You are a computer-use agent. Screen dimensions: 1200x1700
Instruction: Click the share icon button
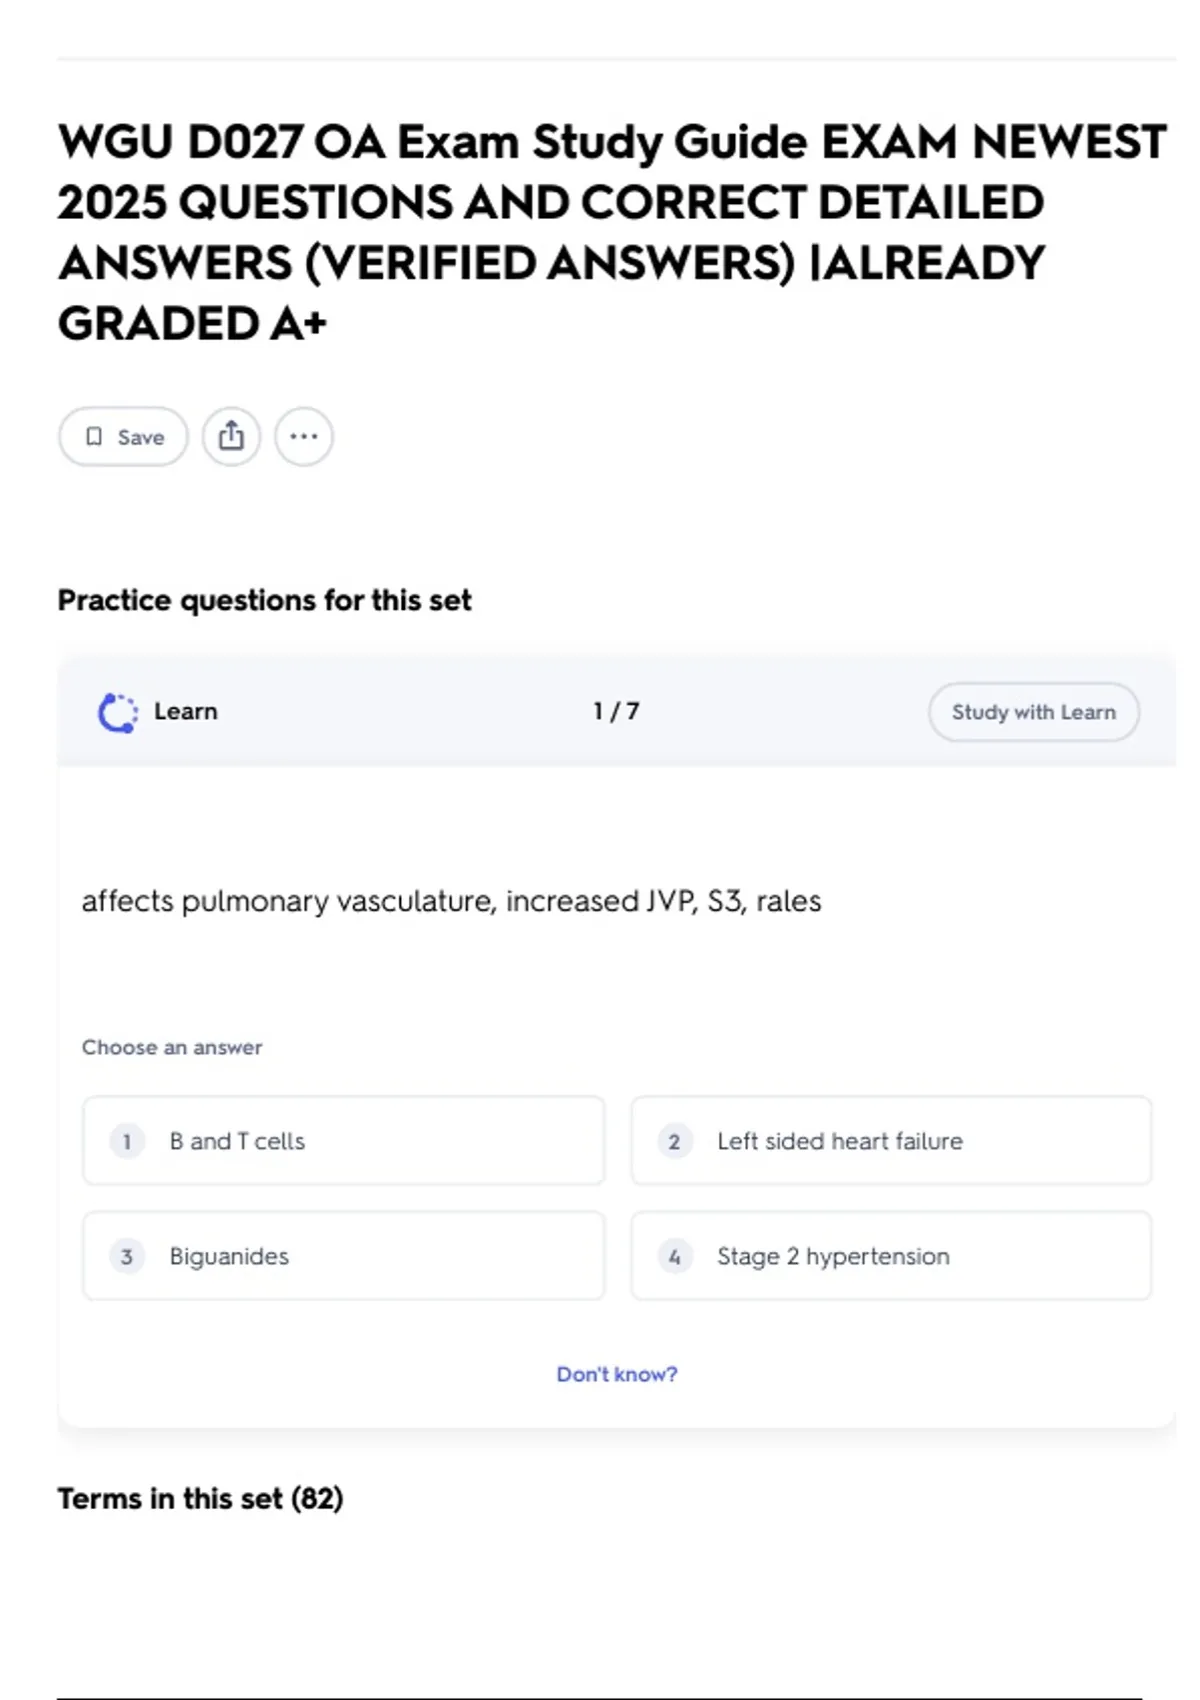point(231,437)
